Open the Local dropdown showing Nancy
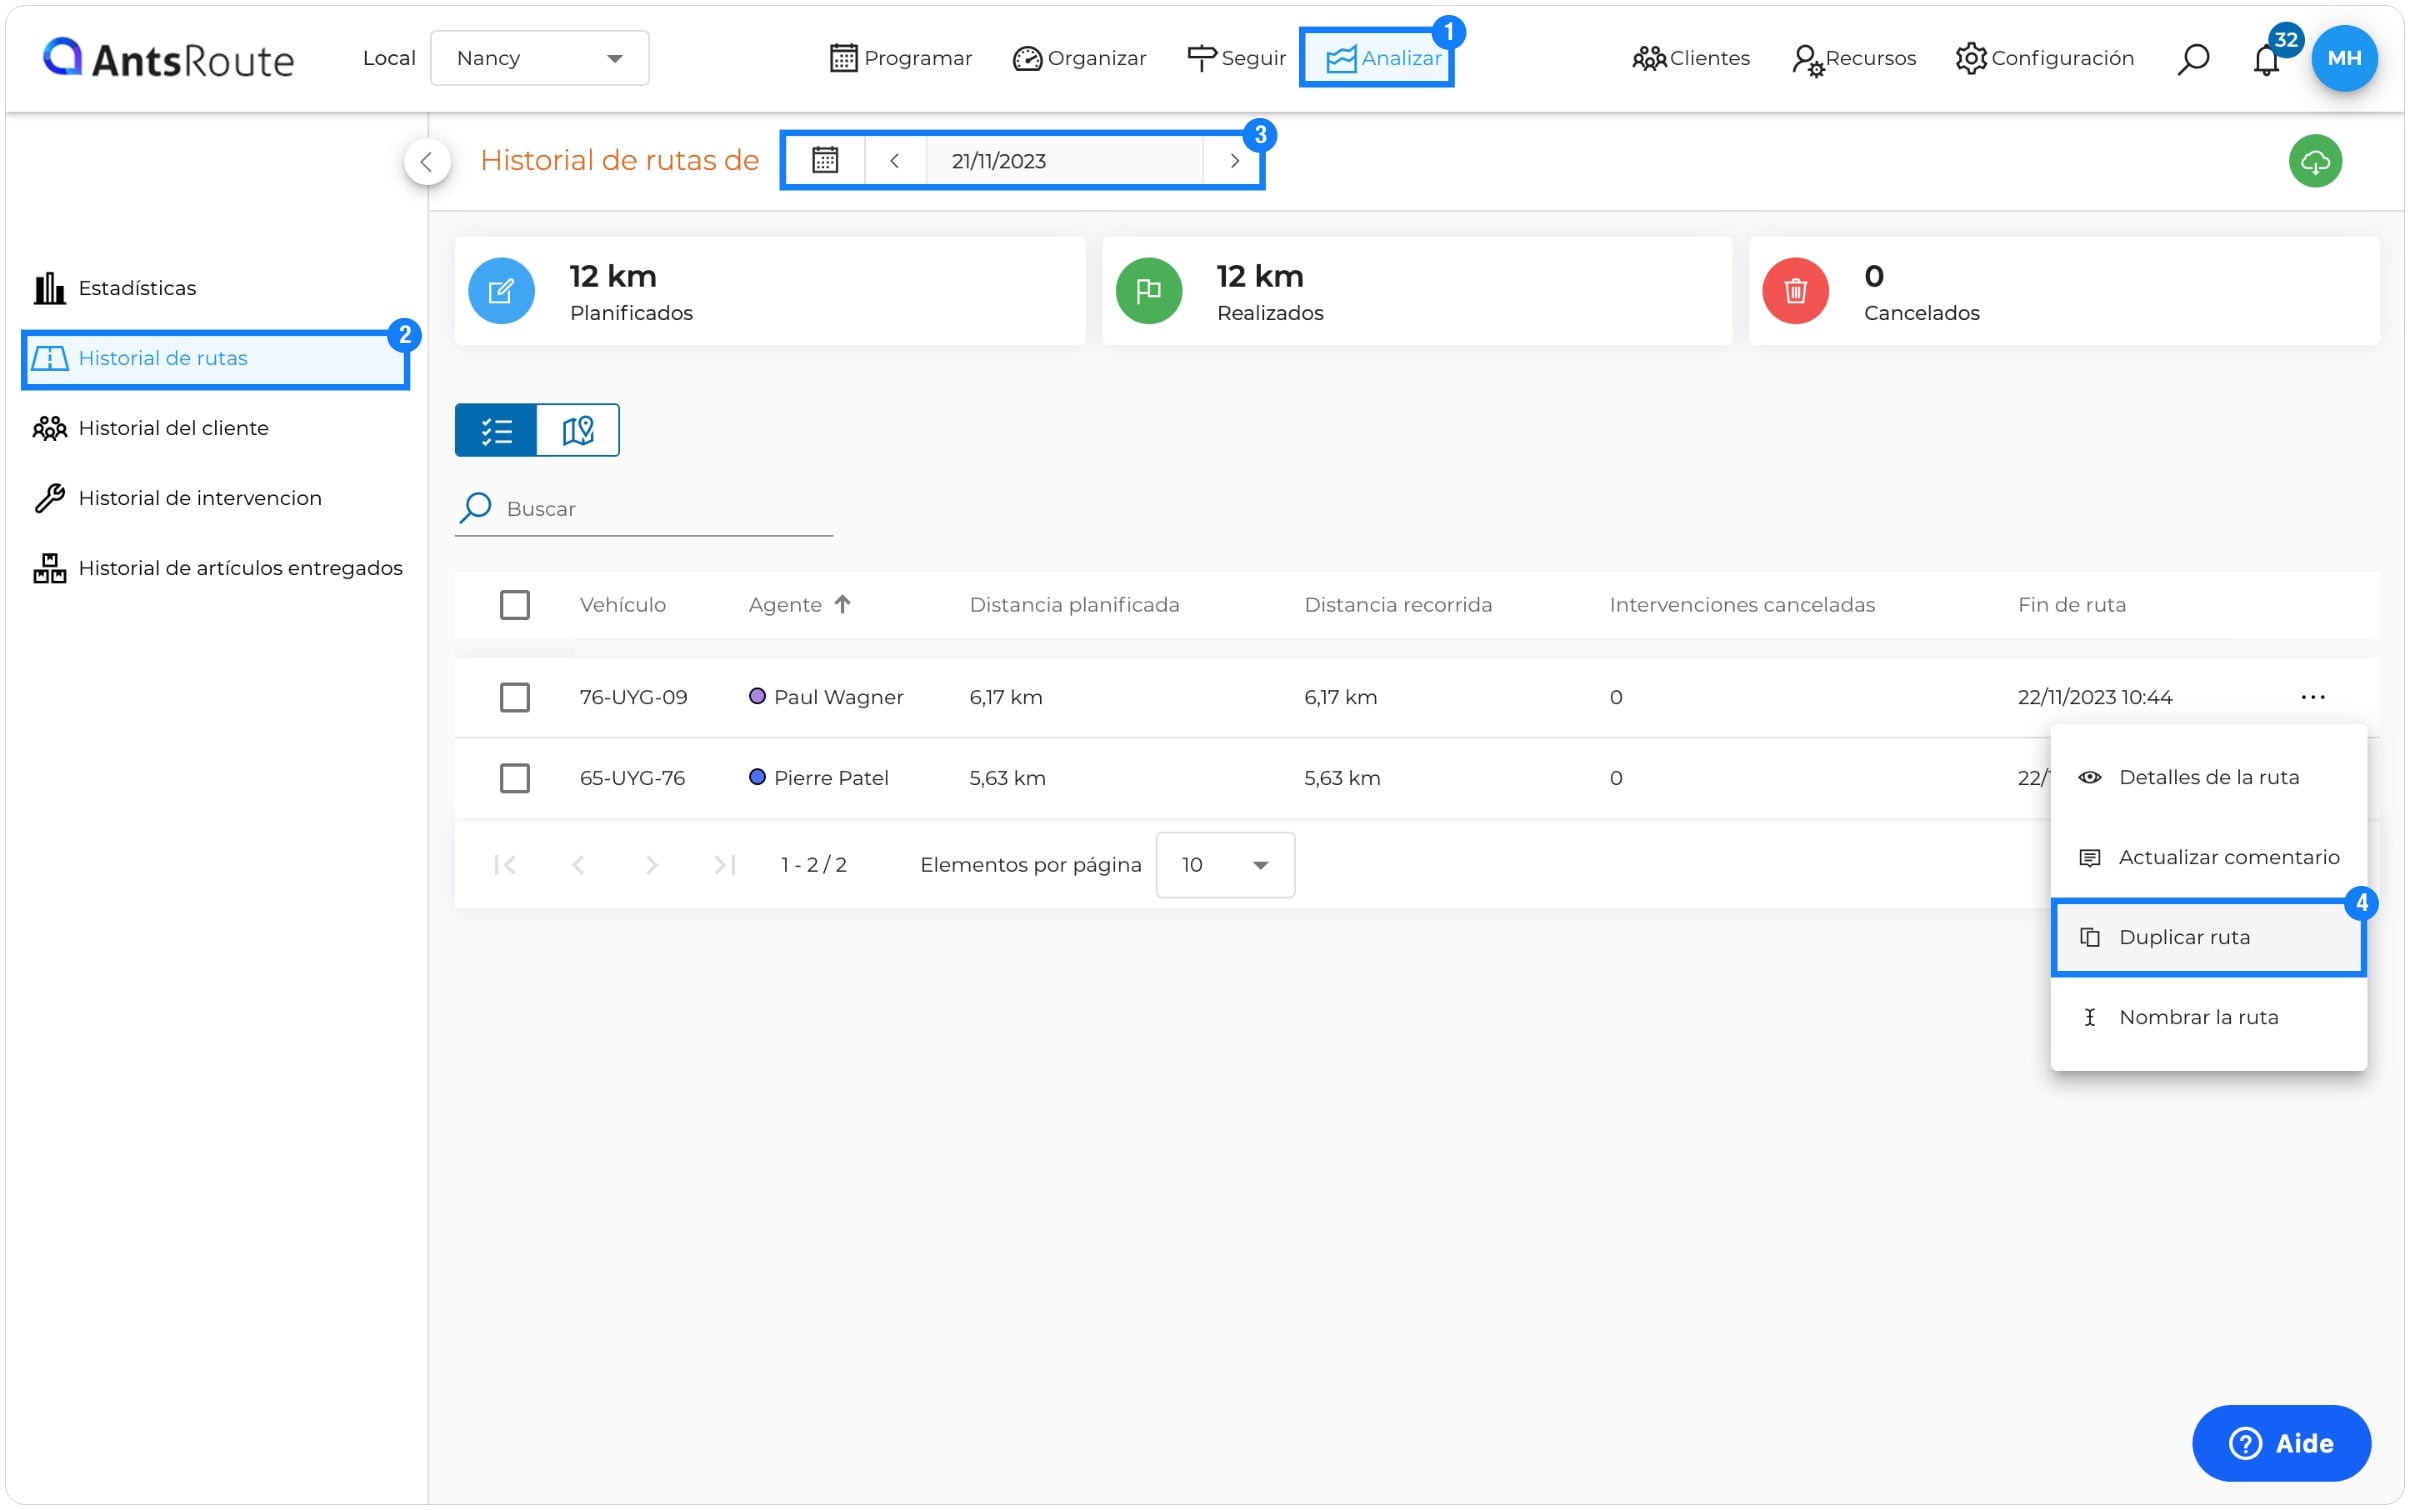 (539, 58)
